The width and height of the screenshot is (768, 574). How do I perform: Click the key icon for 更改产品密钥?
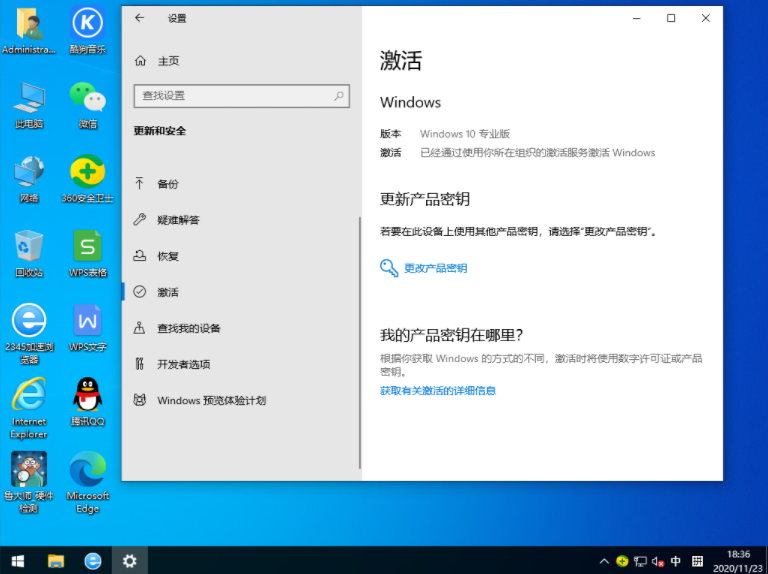pyautogui.click(x=389, y=268)
